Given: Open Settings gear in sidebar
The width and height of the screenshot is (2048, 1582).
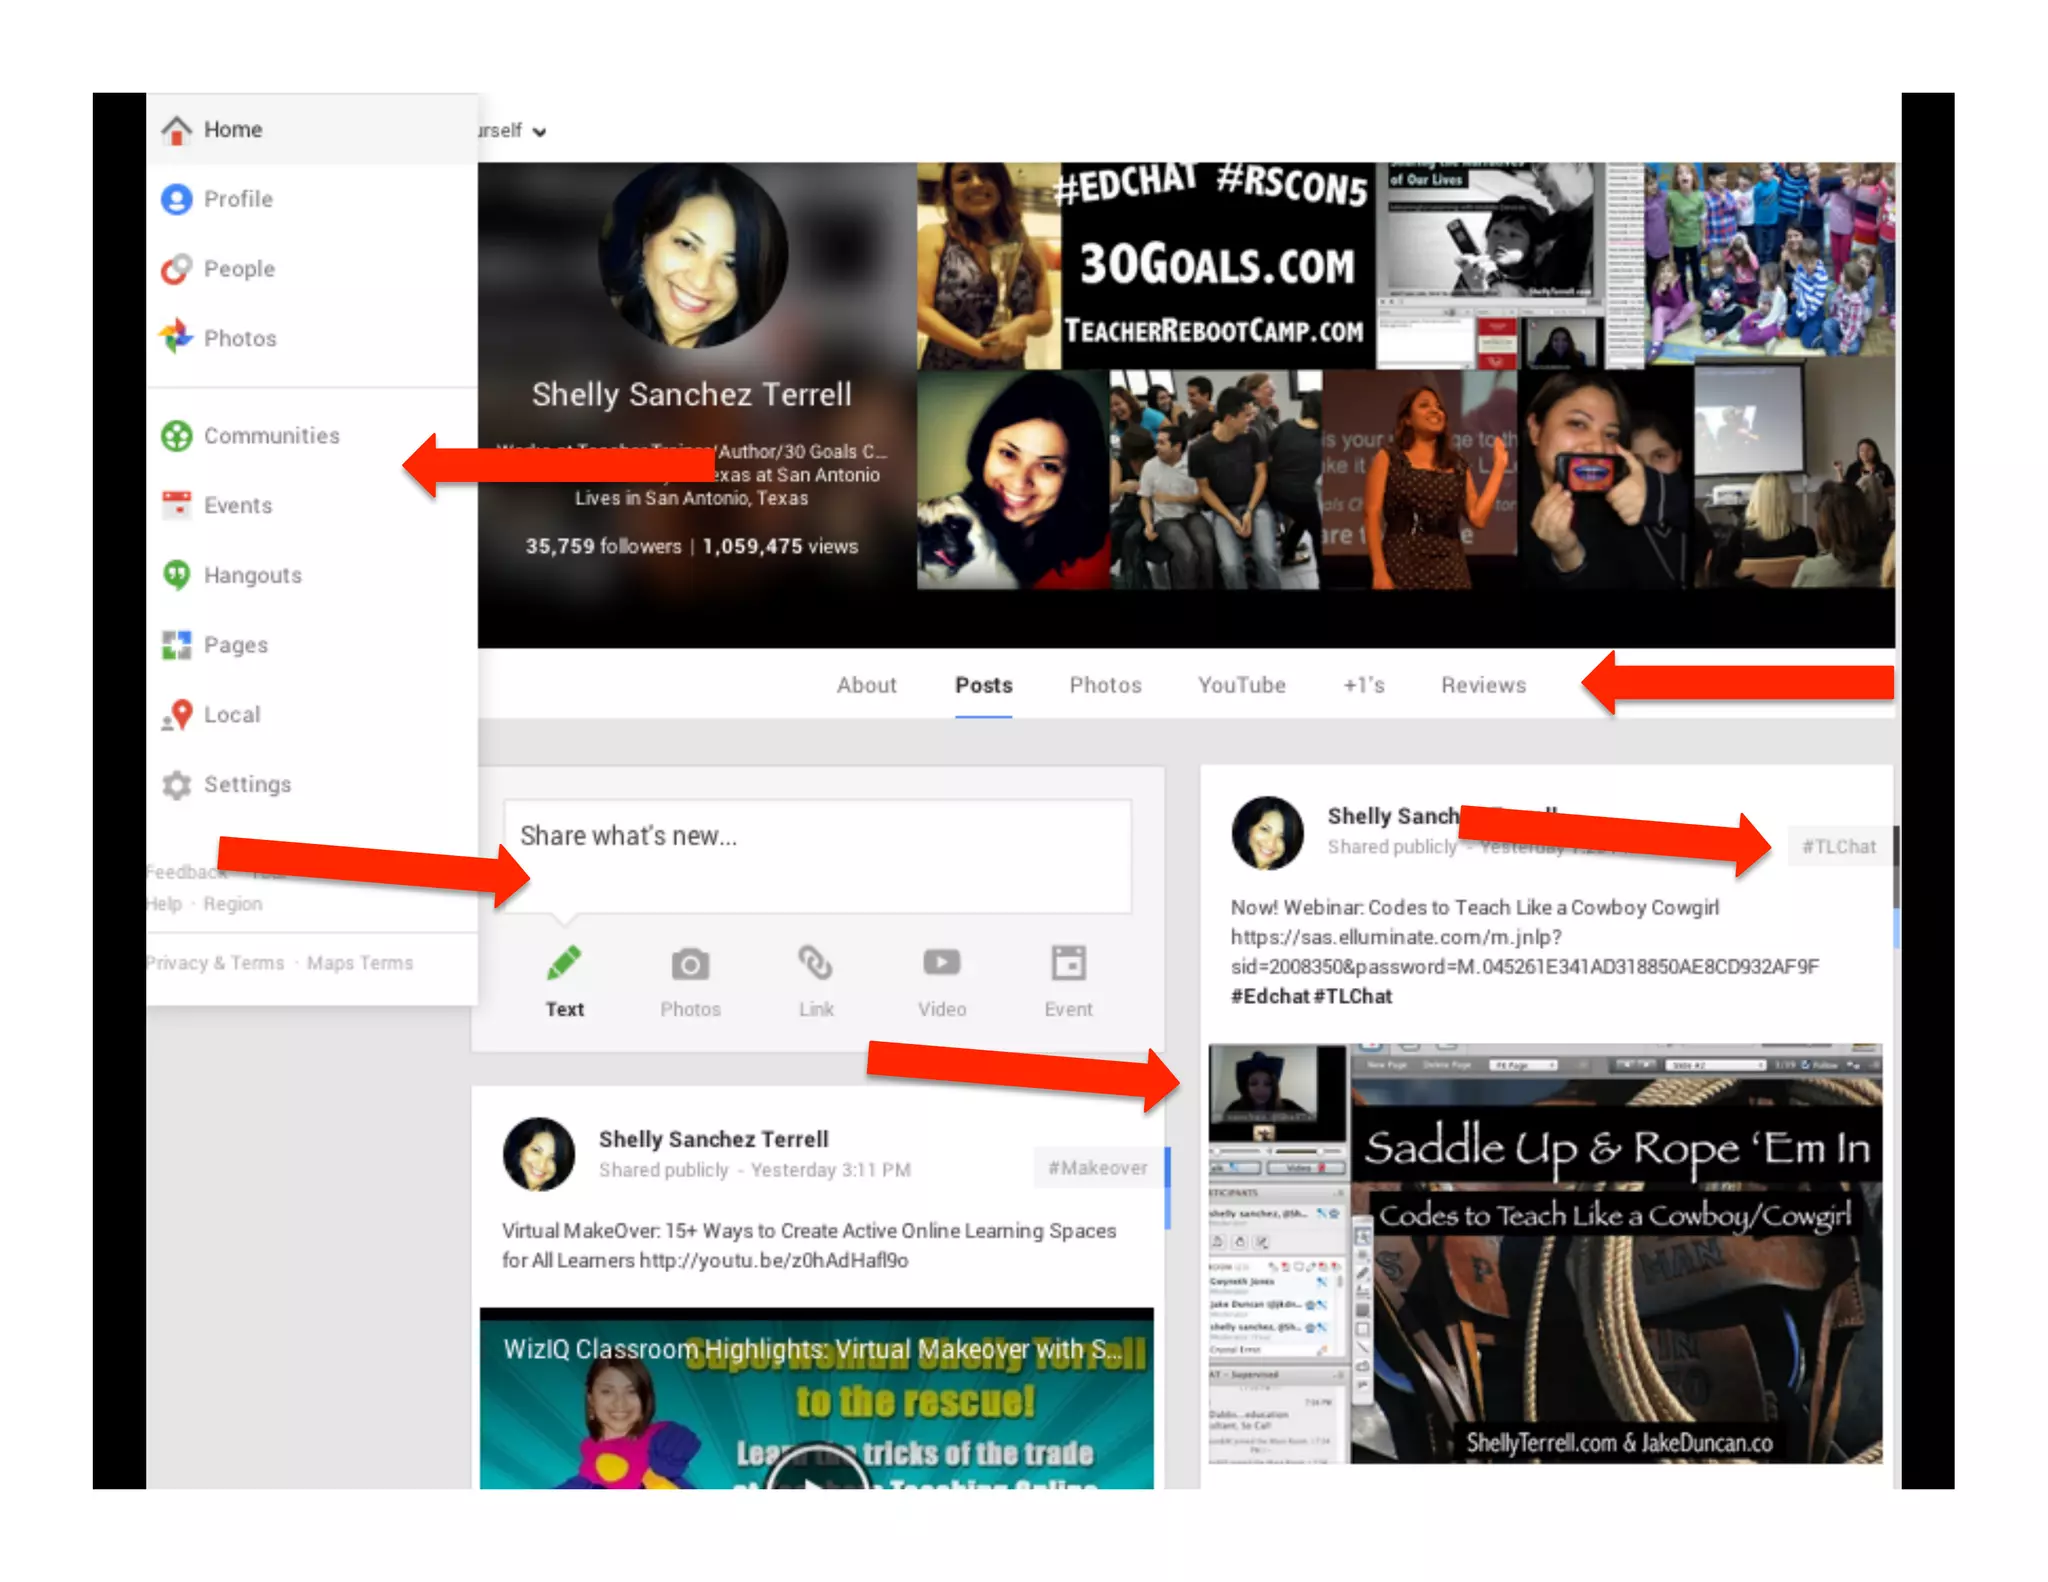Looking at the screenshot, I should [x=177, y=785].
